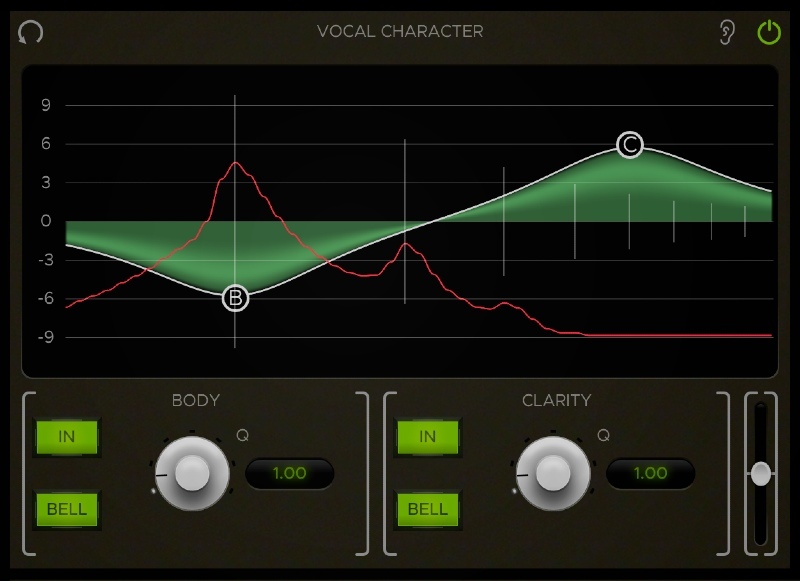Click the BODY section label

[x=196, y=400]
